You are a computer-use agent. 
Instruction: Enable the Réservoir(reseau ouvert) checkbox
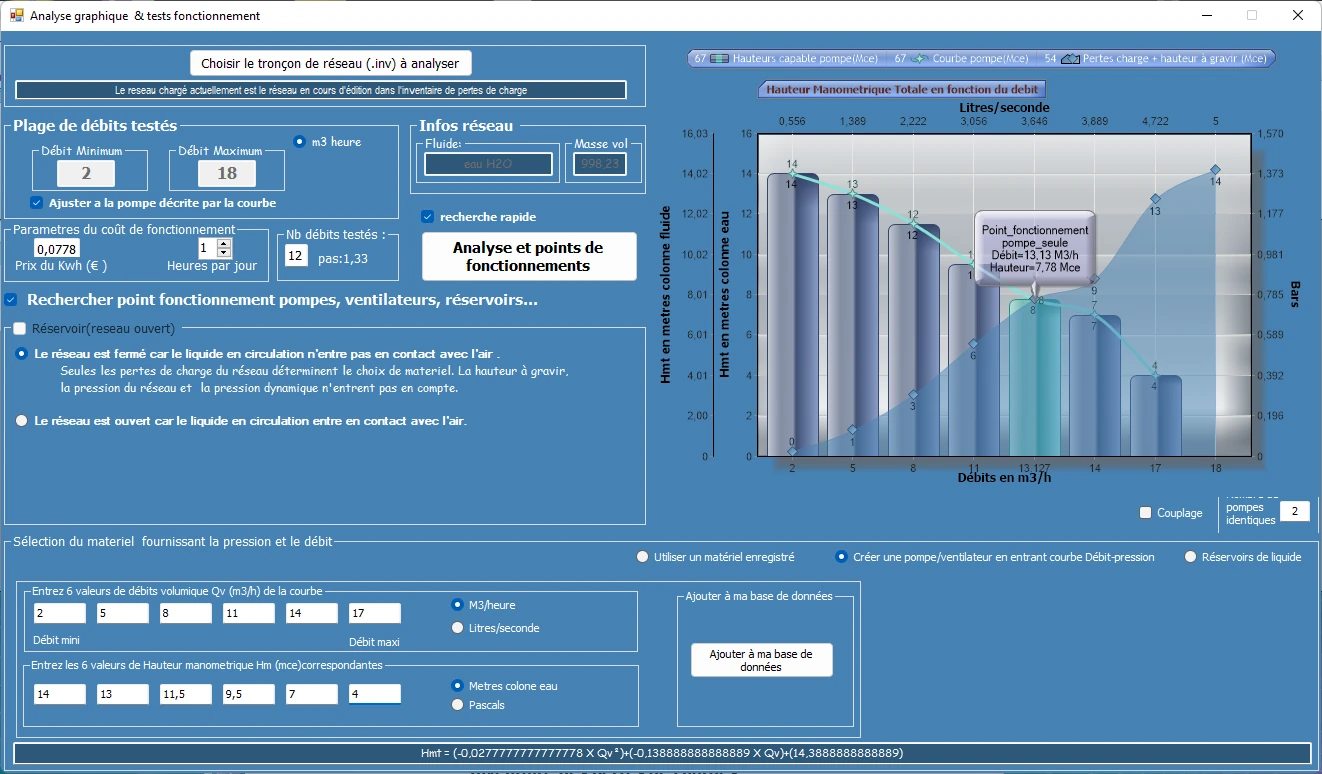click(x=19, y=328)
